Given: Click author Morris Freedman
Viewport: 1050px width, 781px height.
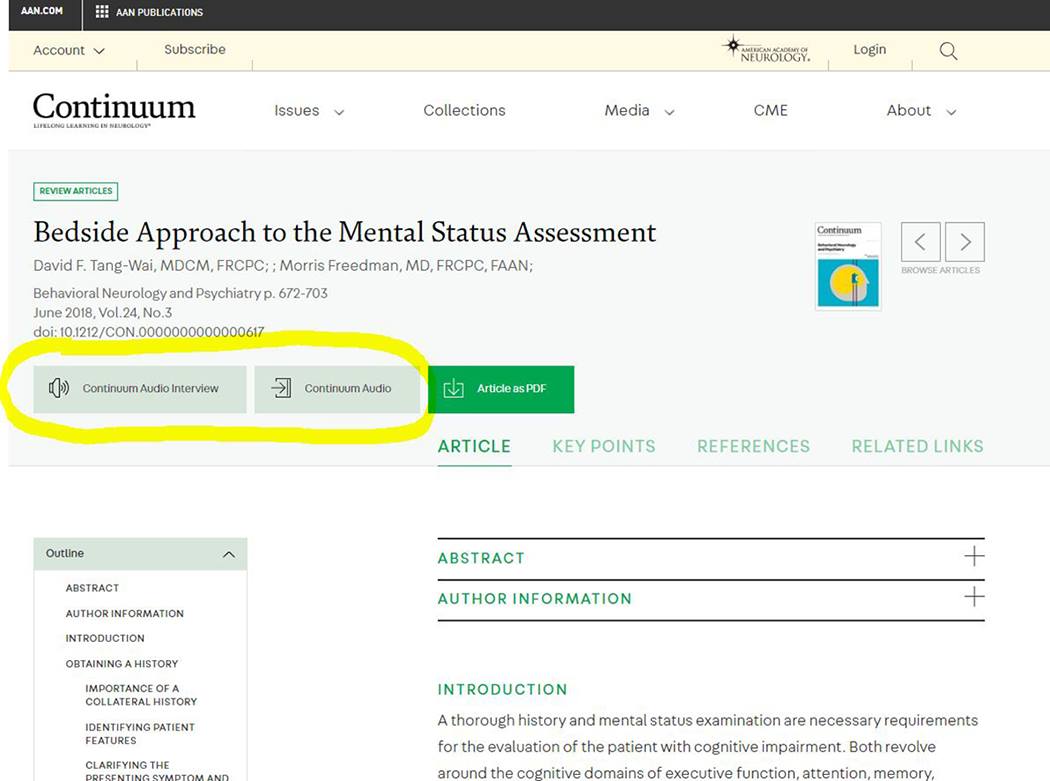Looking at the screenshot, I should (404, 265).
